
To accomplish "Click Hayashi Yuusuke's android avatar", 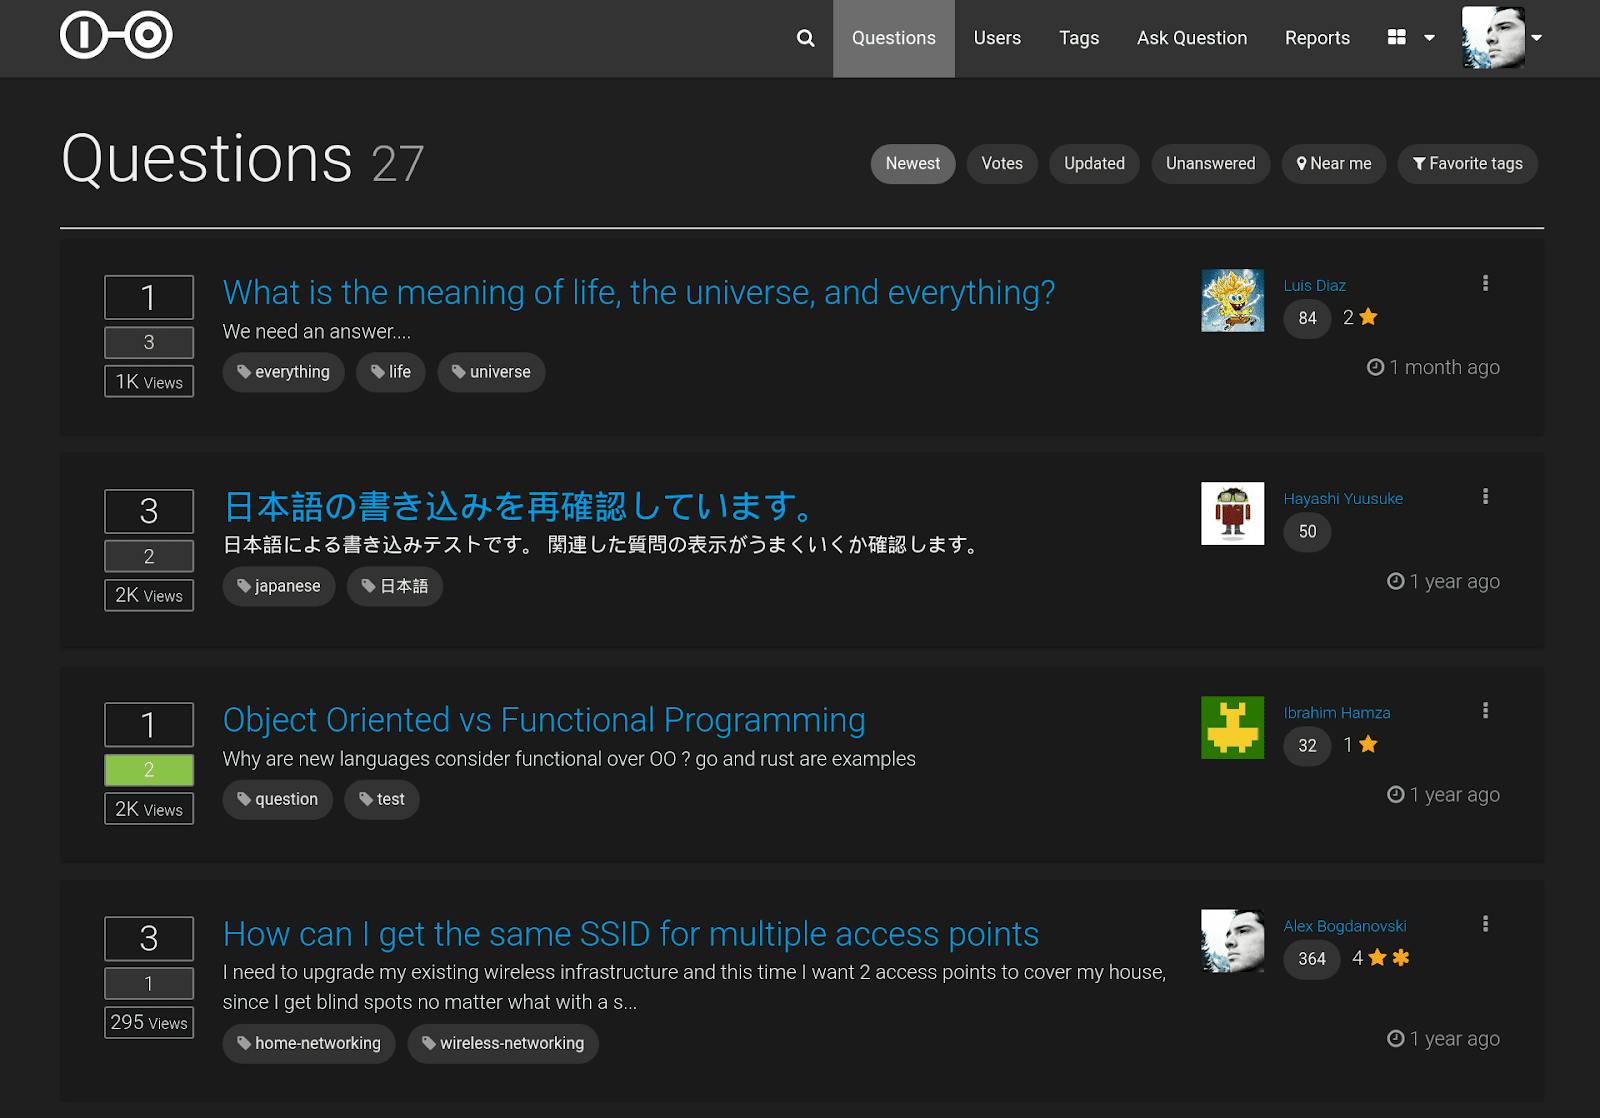I will pyautogui.click(x=1232, y=514).
